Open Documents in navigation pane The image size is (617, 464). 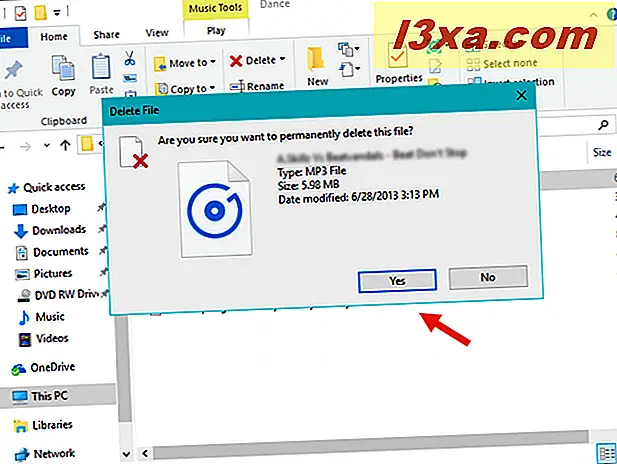[x=52, y=252]
